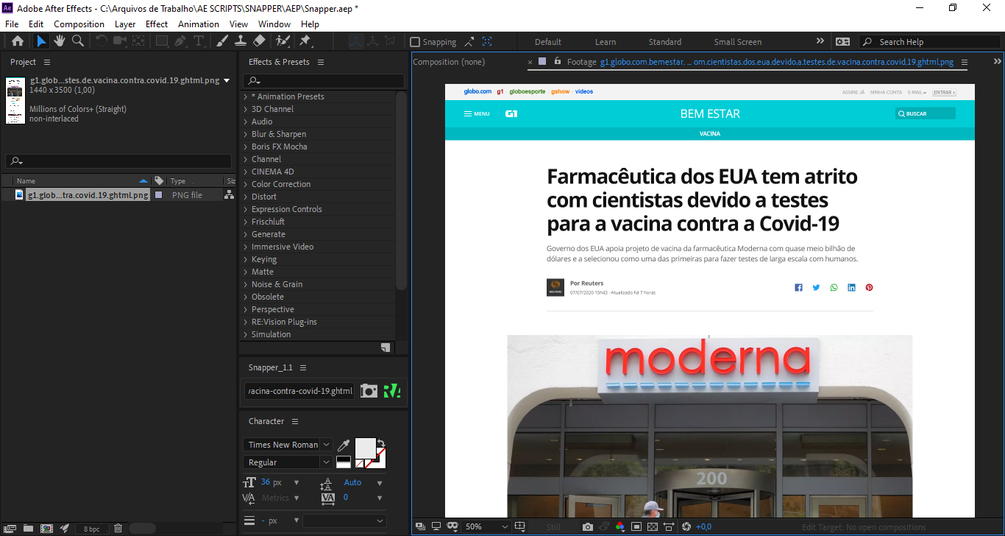This screenshot has height=536, width=1005.
Task: Swap fill and stroke colors arrow
Action: [x=381, y=442]
